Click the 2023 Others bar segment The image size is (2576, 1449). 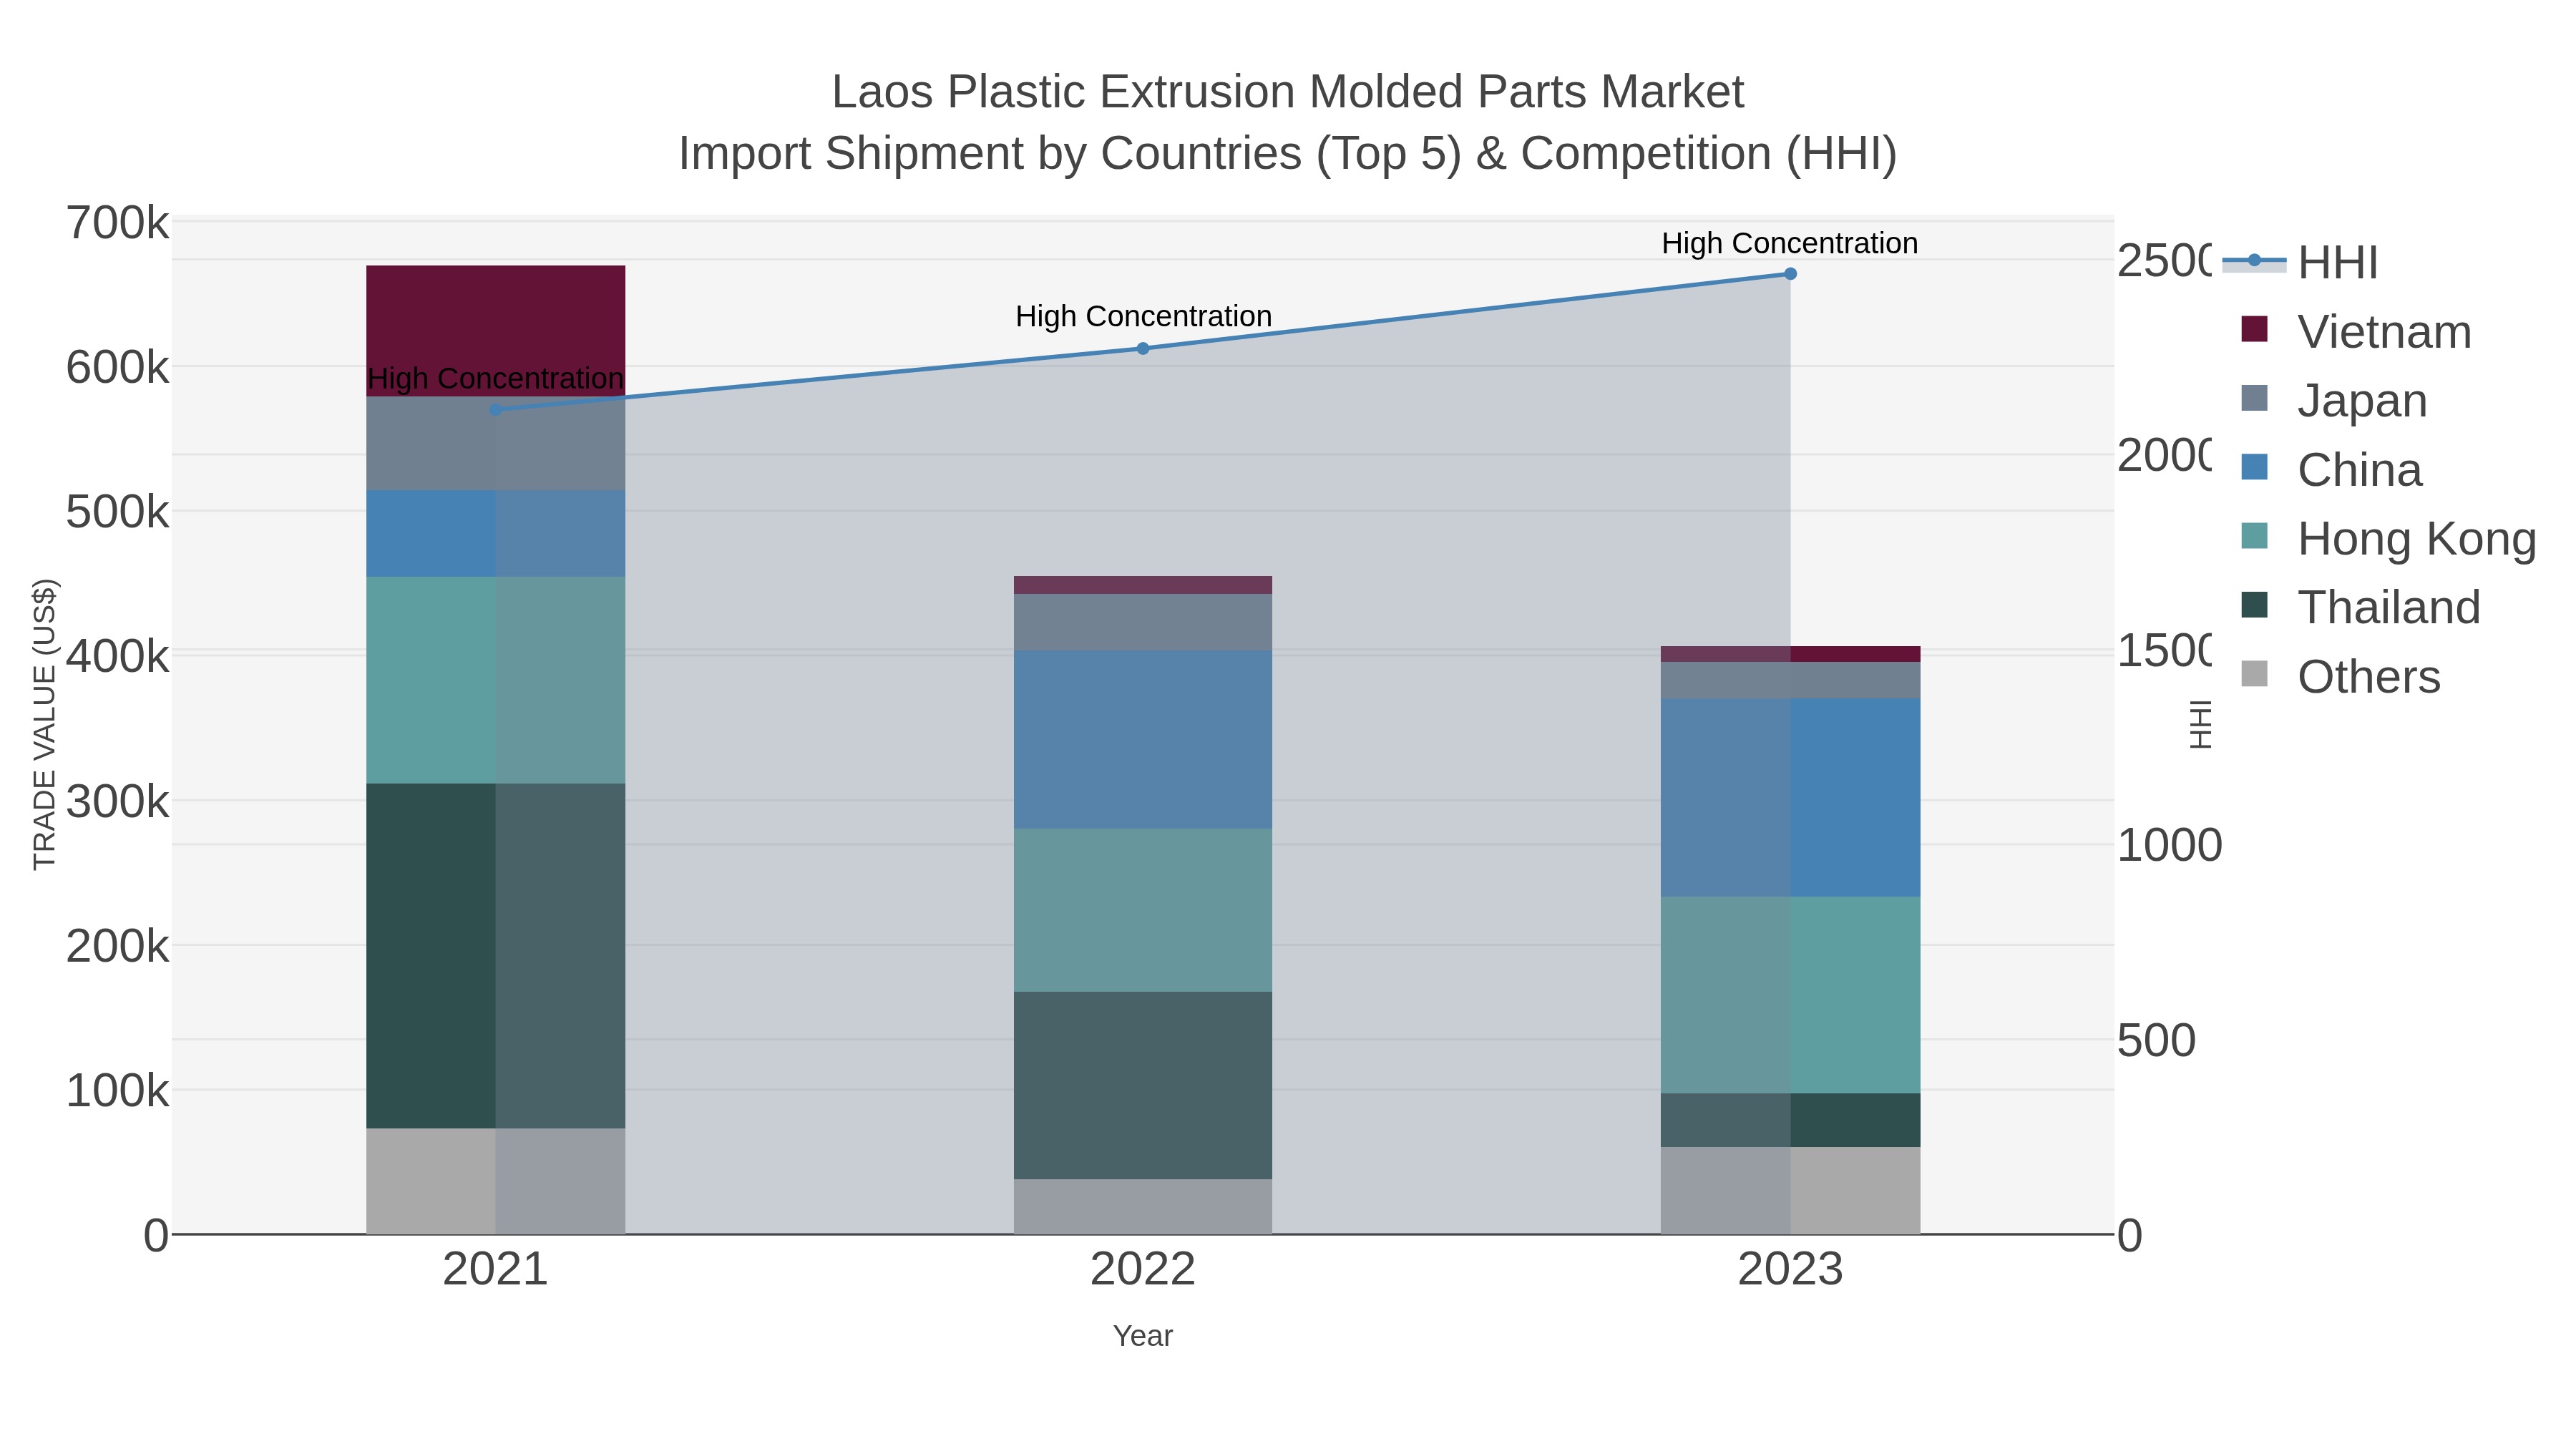pyautogui.click(x=1790, y=1190)
